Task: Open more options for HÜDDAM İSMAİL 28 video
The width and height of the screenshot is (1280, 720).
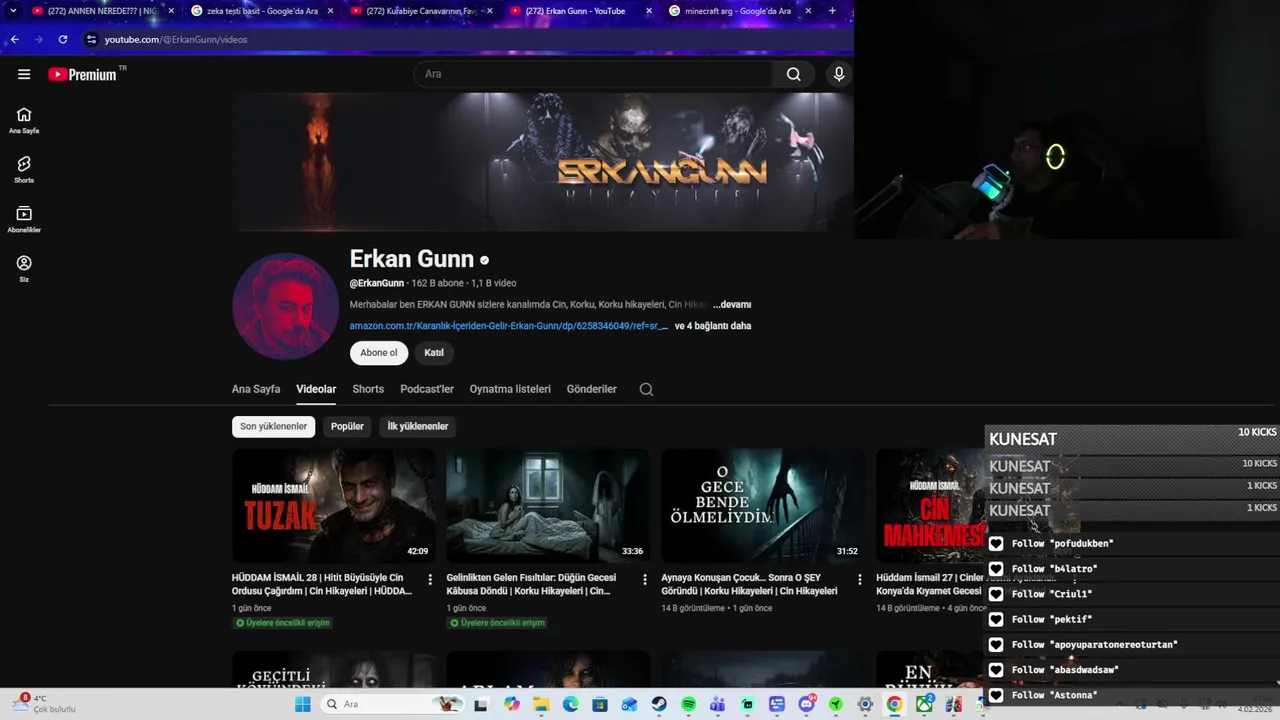Action: [430, 579]
